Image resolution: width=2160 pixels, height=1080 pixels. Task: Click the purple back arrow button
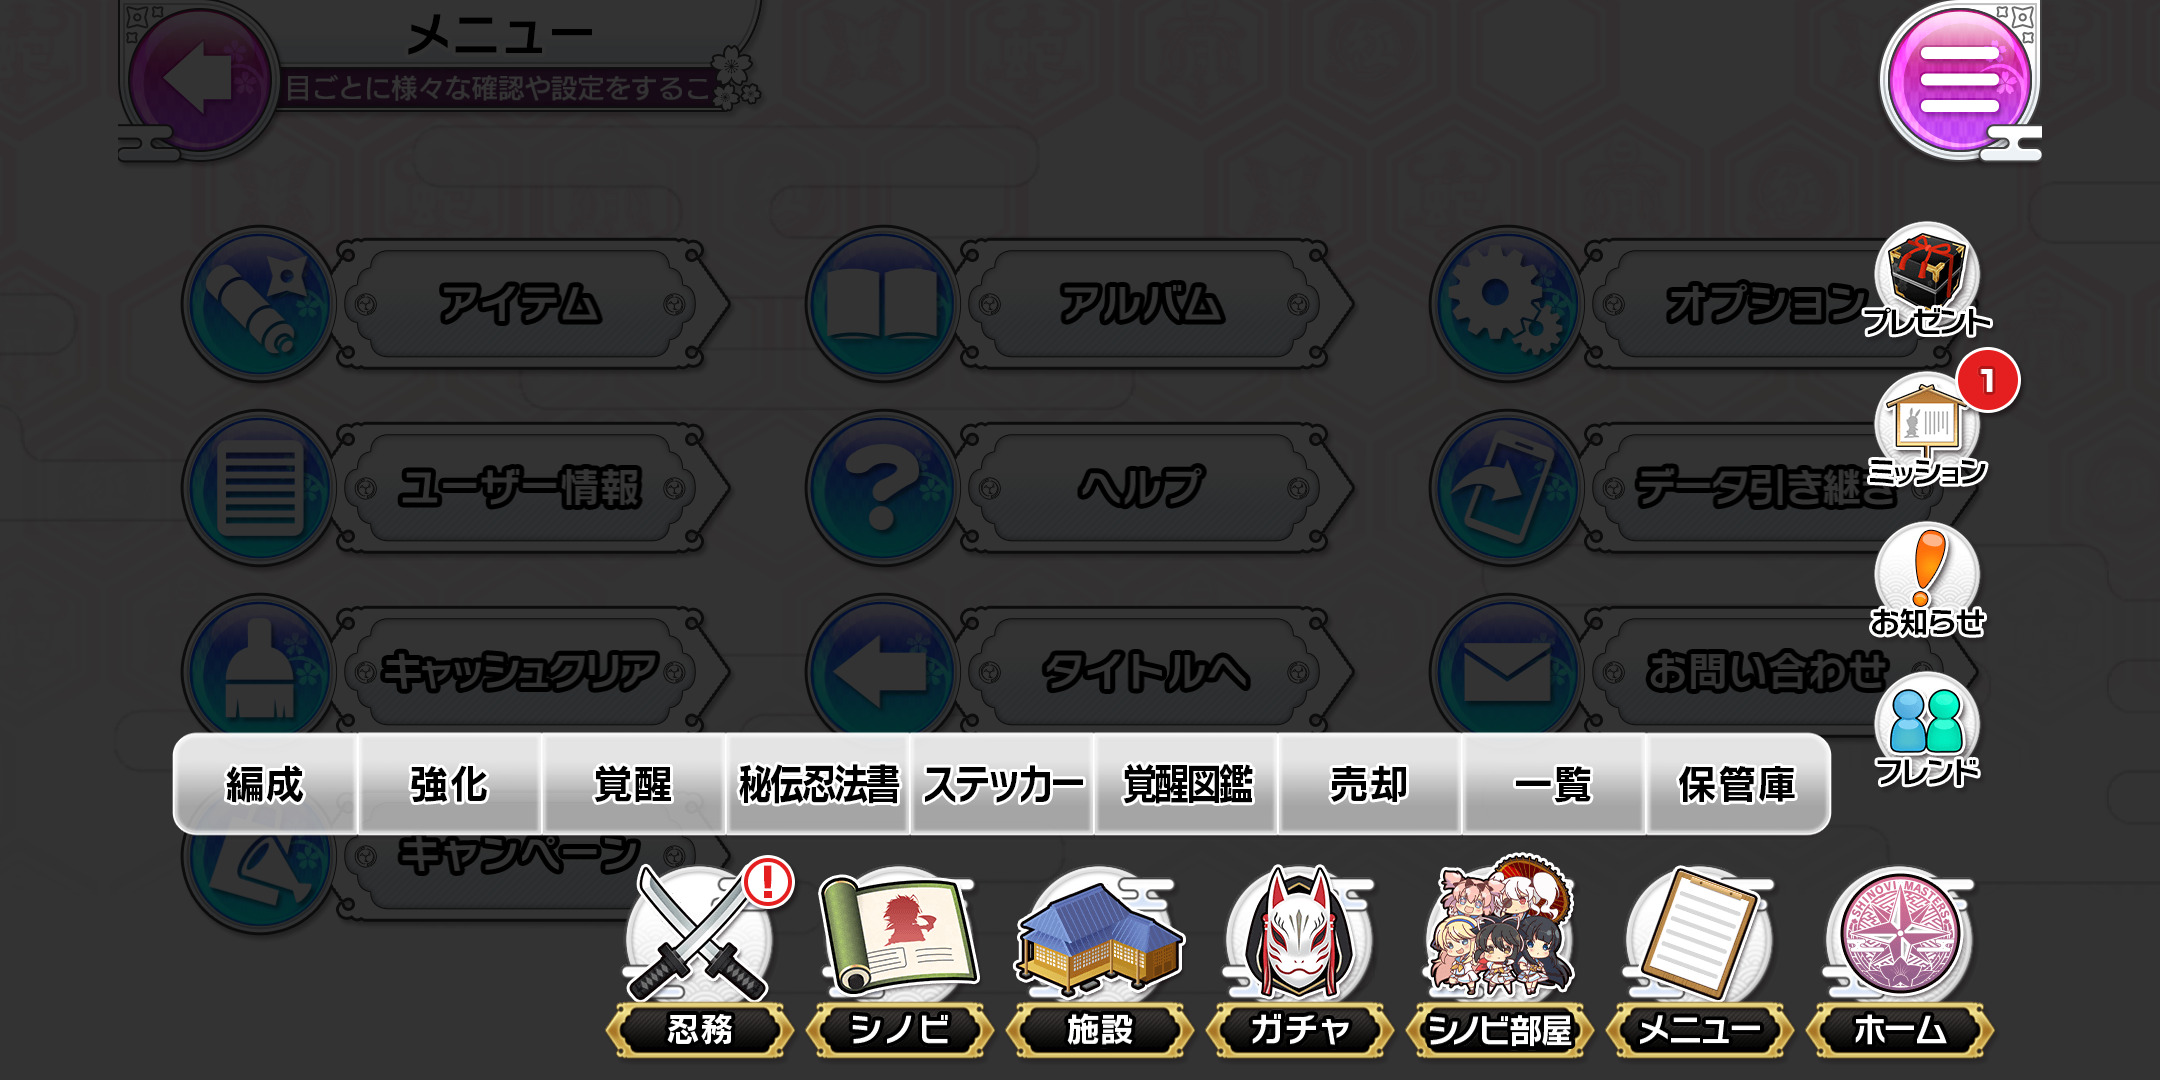[x=198, y=80]
